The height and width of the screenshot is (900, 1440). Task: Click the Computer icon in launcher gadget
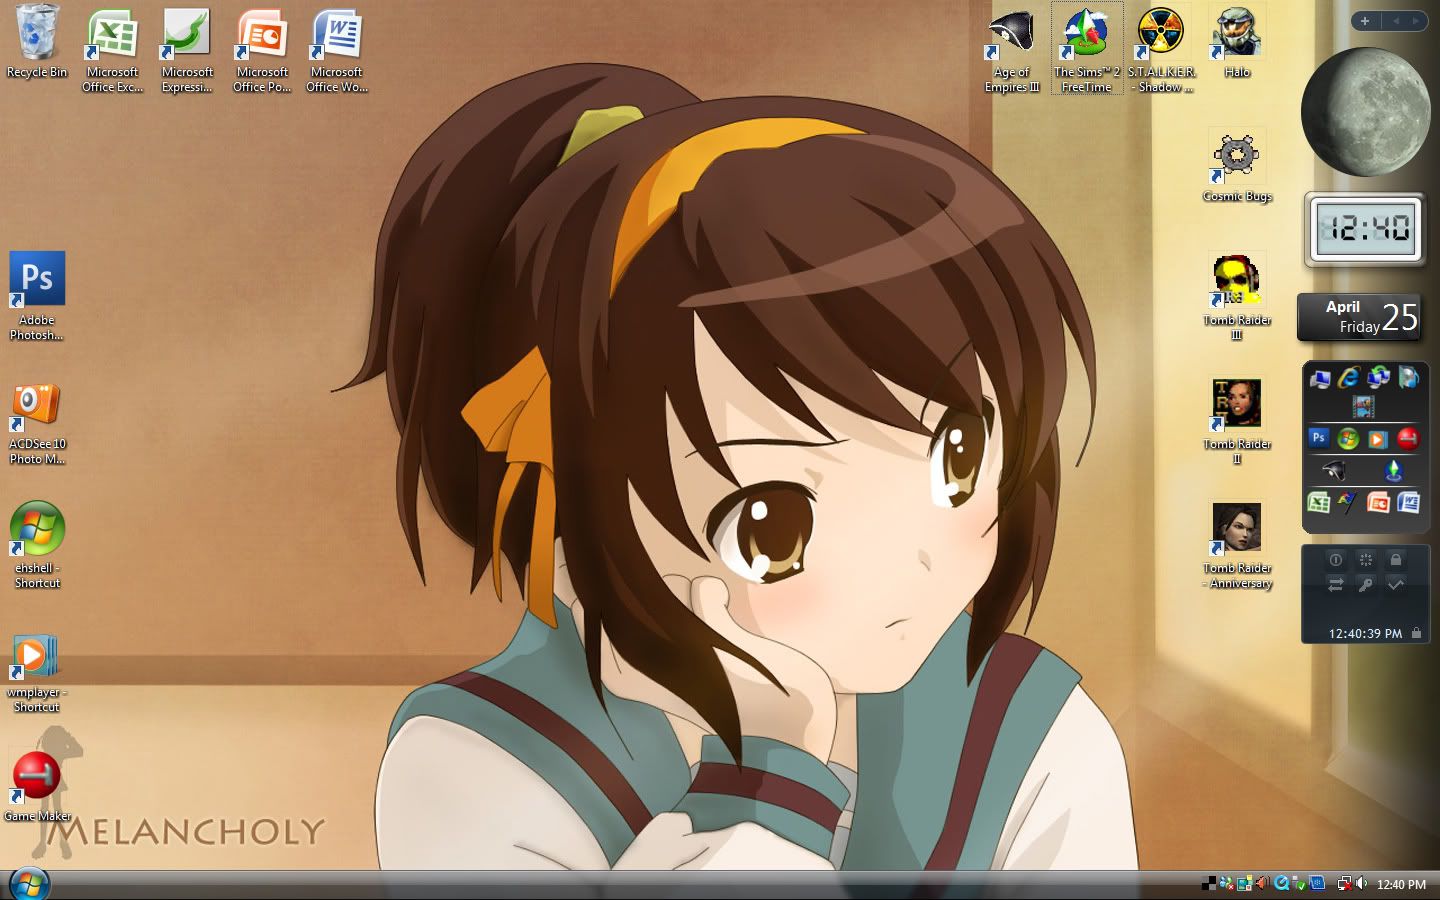pos(1320,378)
